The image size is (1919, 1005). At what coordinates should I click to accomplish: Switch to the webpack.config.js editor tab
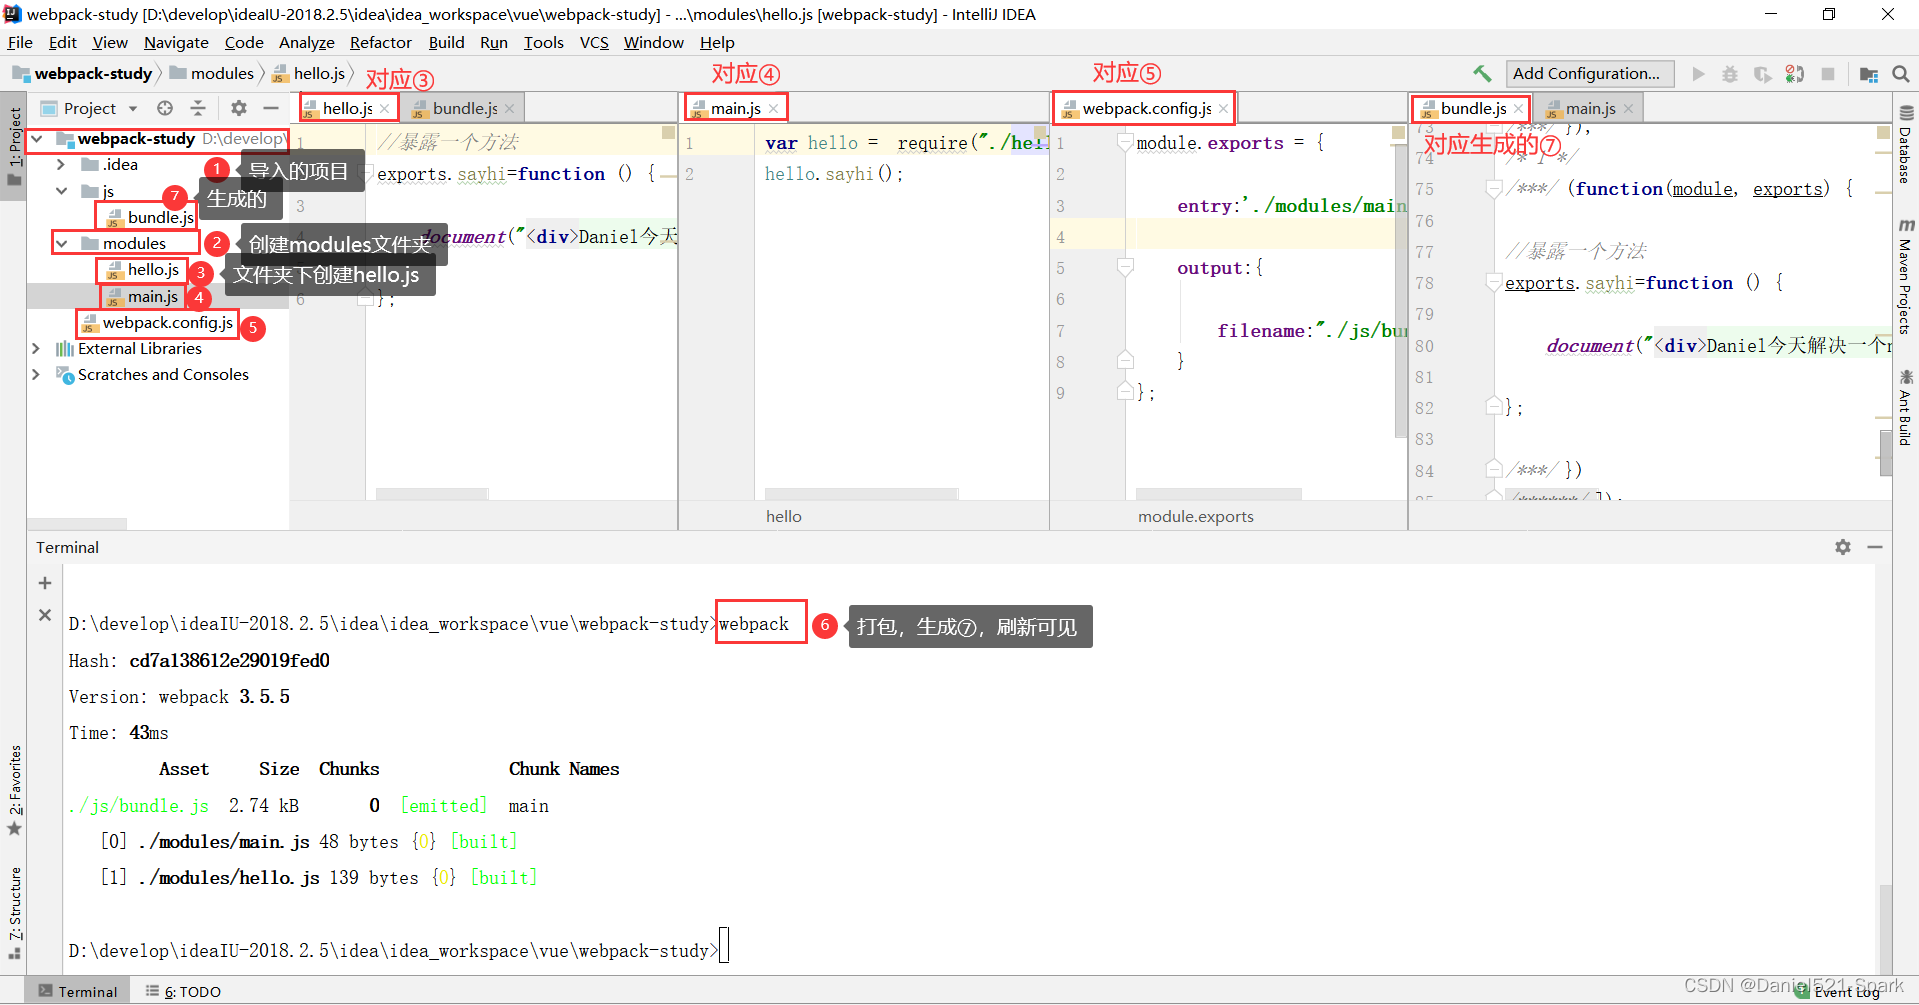pos(1145,108)
